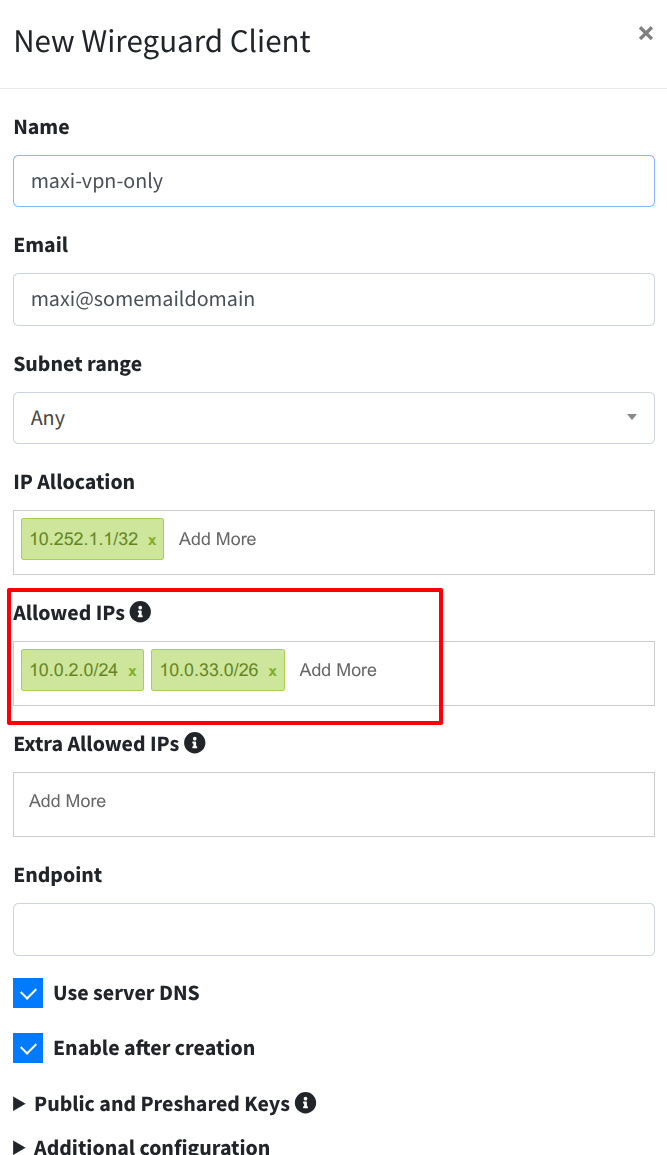Image resolution: width=667 pixels, height=1155 pixels.
Task: Remove the 10.0.33.0/26 allowed IP tag
Action: (x=272, y=672)
